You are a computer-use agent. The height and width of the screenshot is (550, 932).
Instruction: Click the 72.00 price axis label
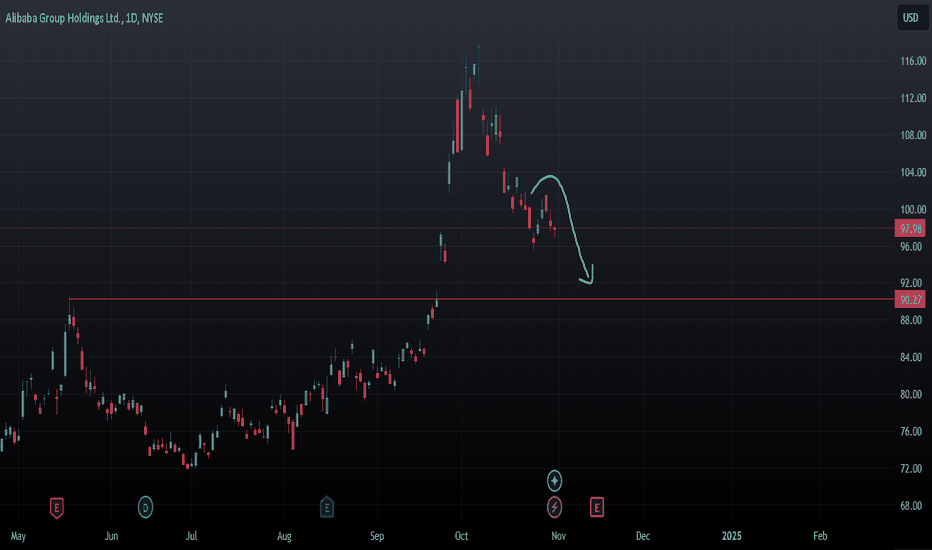click(913, 469)
